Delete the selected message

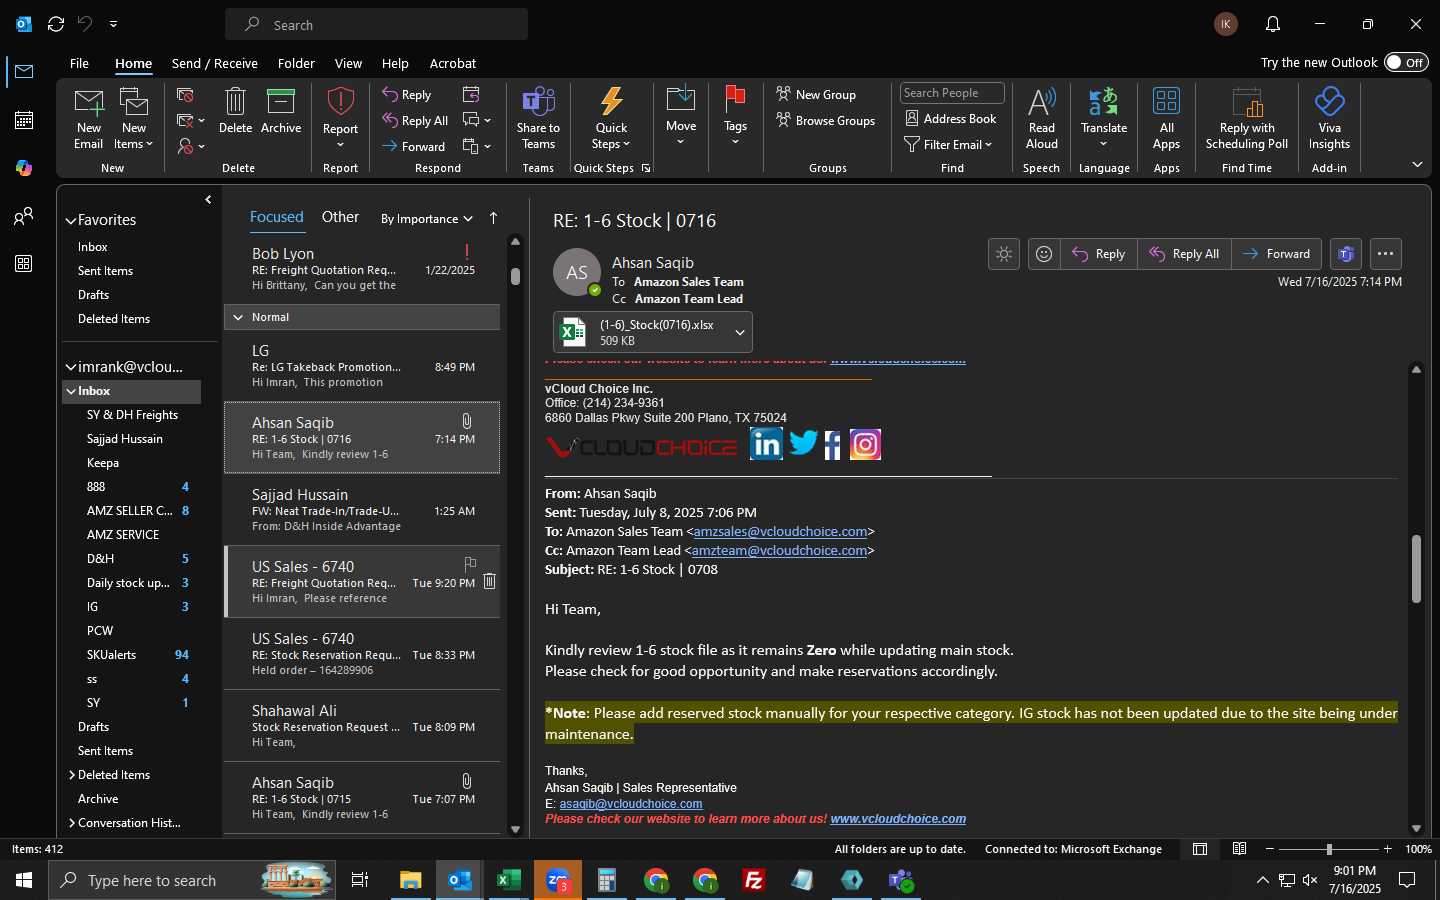pos(235,110)
